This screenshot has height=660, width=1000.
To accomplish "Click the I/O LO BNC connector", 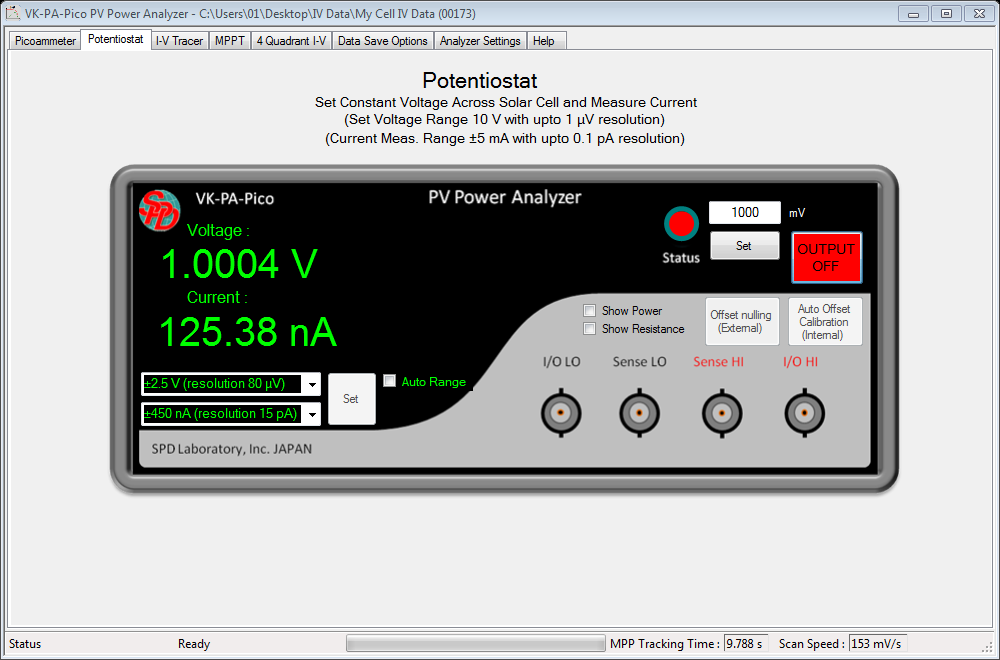I will pos(561,413).
